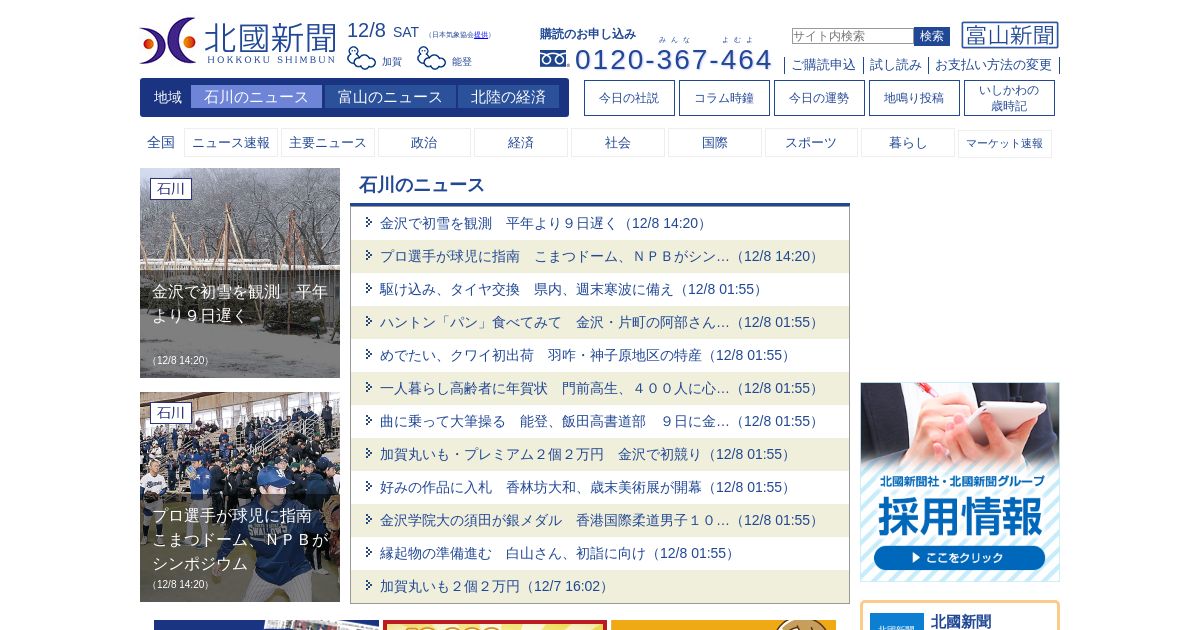1200x630 pixels.
Task: Focus the site search input field
Action: tap(852, 36)
